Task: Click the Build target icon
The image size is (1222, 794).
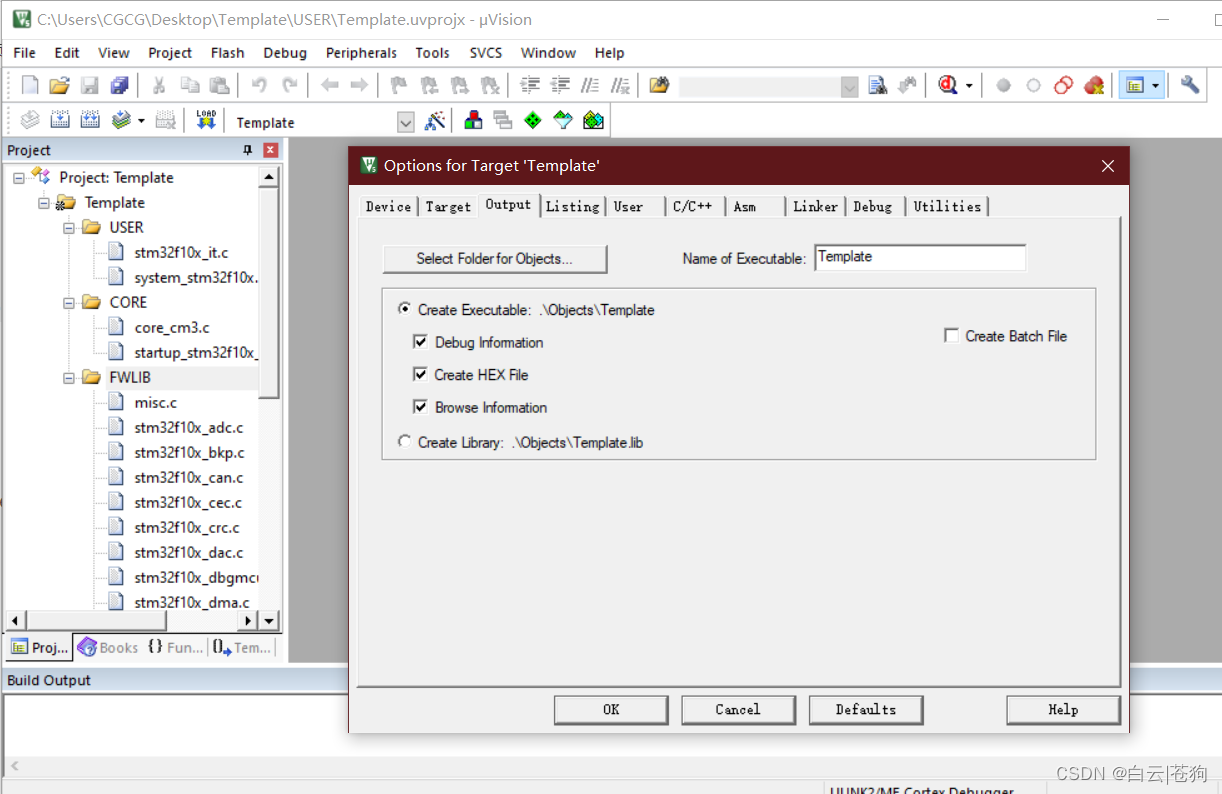Action: coord(60,121)
